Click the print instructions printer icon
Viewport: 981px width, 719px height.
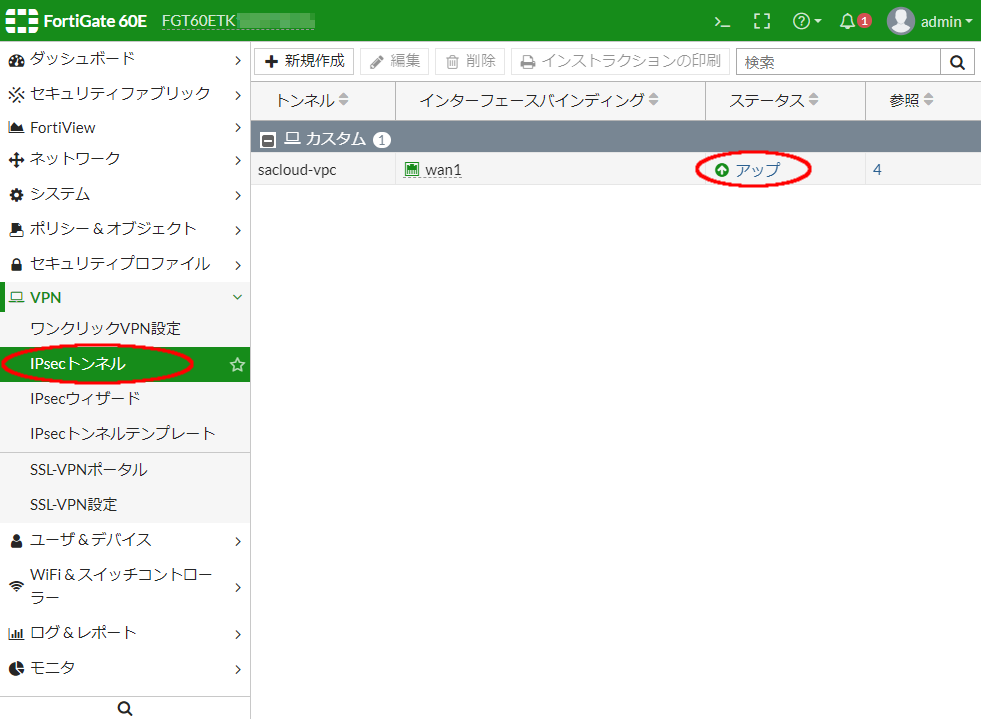529,61
